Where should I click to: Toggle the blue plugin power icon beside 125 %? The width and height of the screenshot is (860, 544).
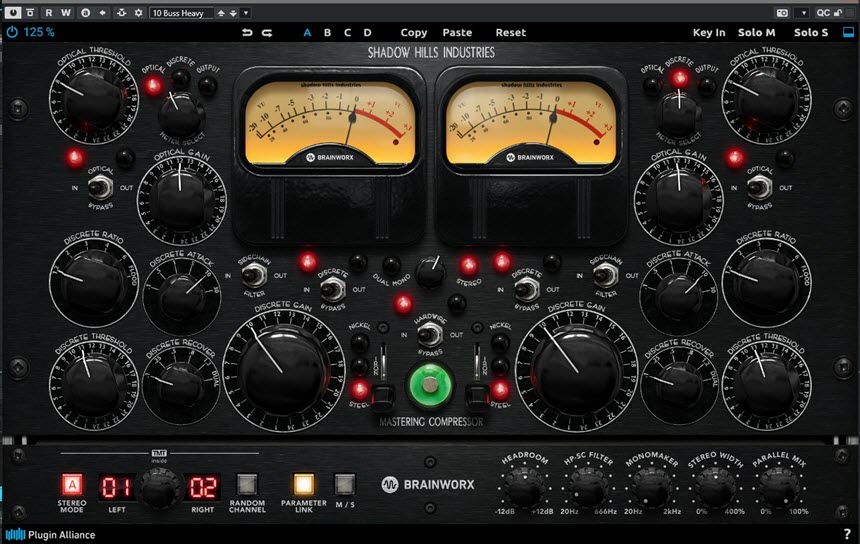[x=12, y=32]
